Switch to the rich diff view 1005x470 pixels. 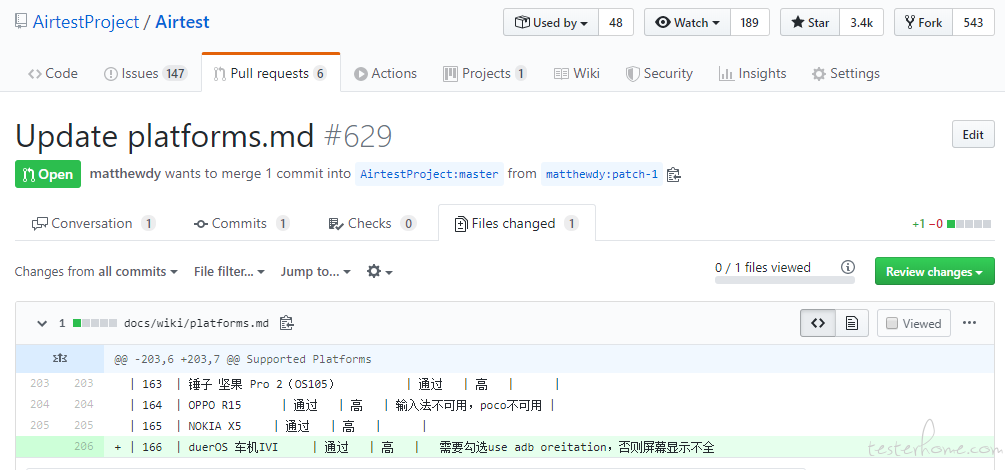point(852,323)
